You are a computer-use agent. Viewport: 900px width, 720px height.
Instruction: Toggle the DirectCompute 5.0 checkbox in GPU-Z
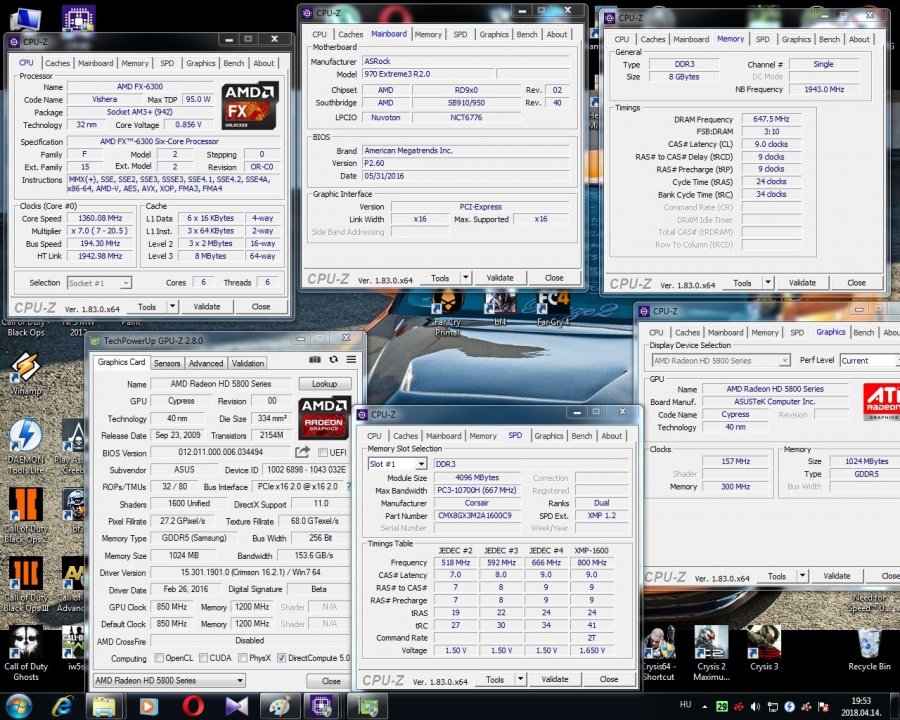(281, 658)
